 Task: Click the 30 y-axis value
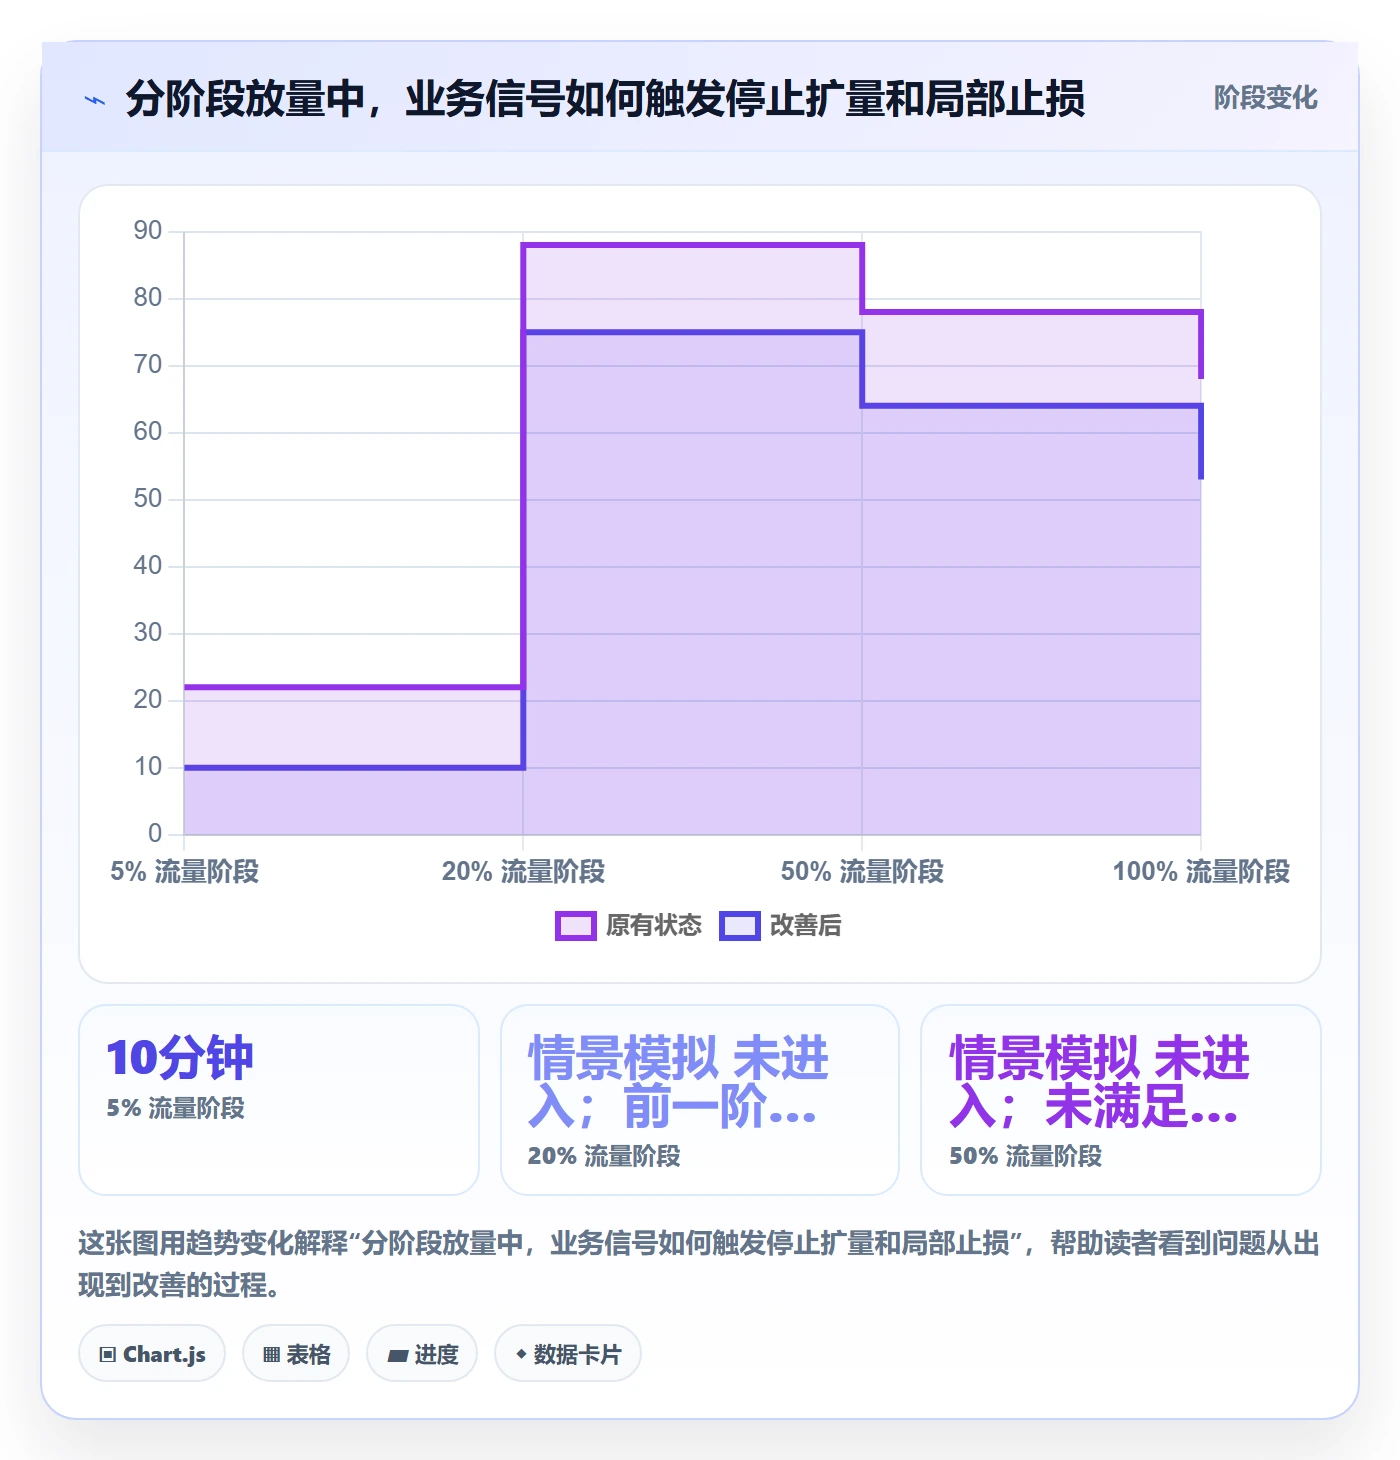click(148, 633)
